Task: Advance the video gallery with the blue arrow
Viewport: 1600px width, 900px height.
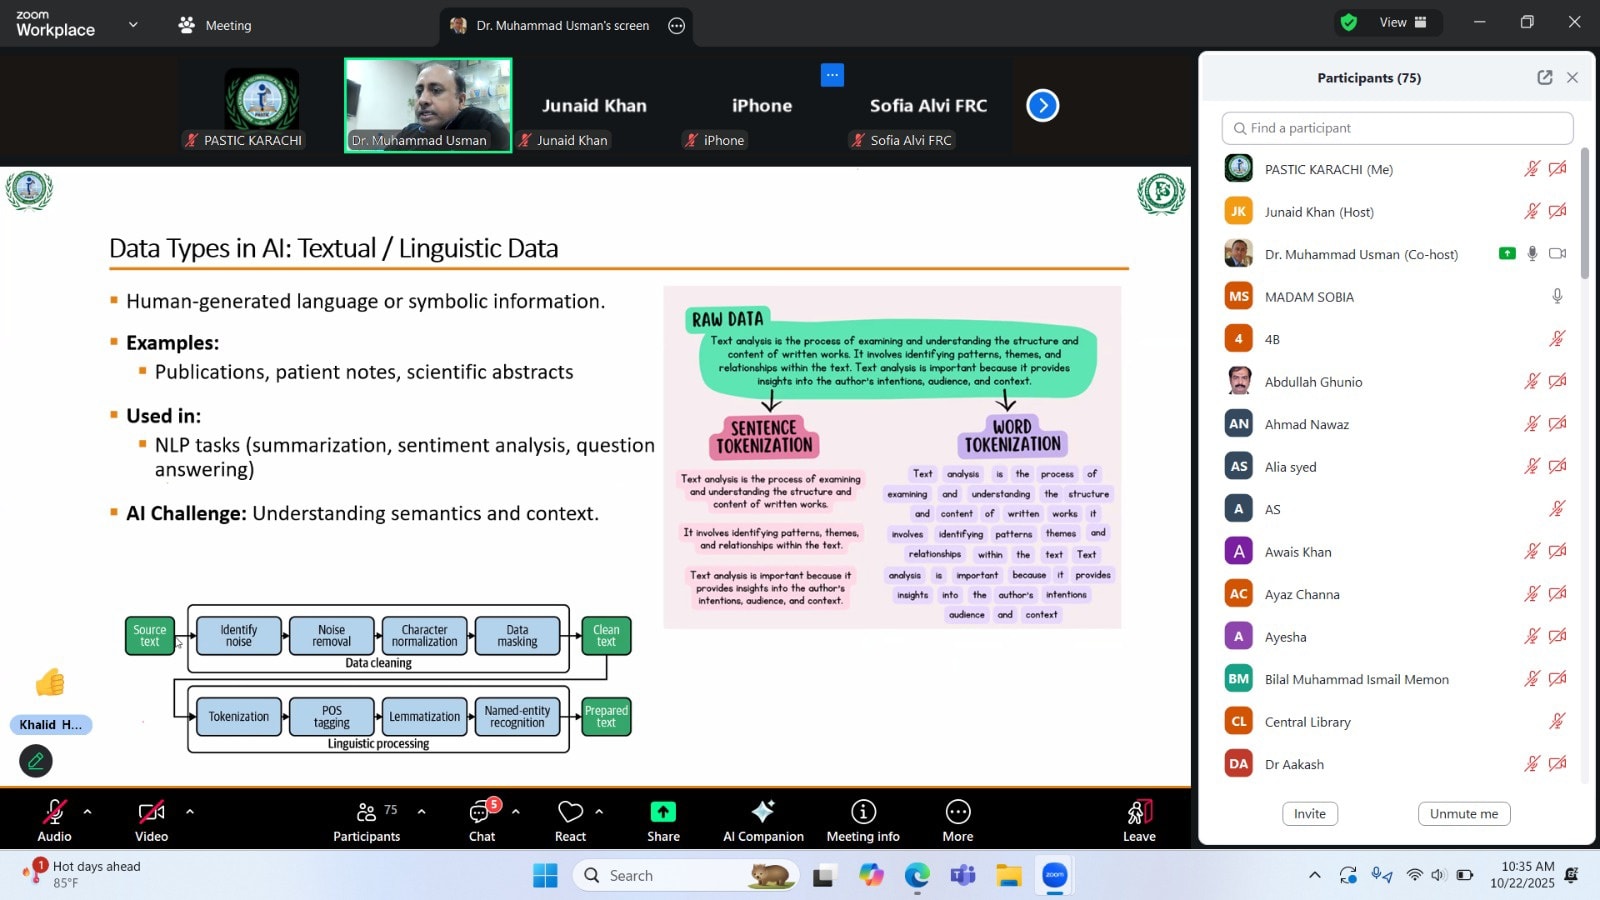Action: tap(1042, 105)
